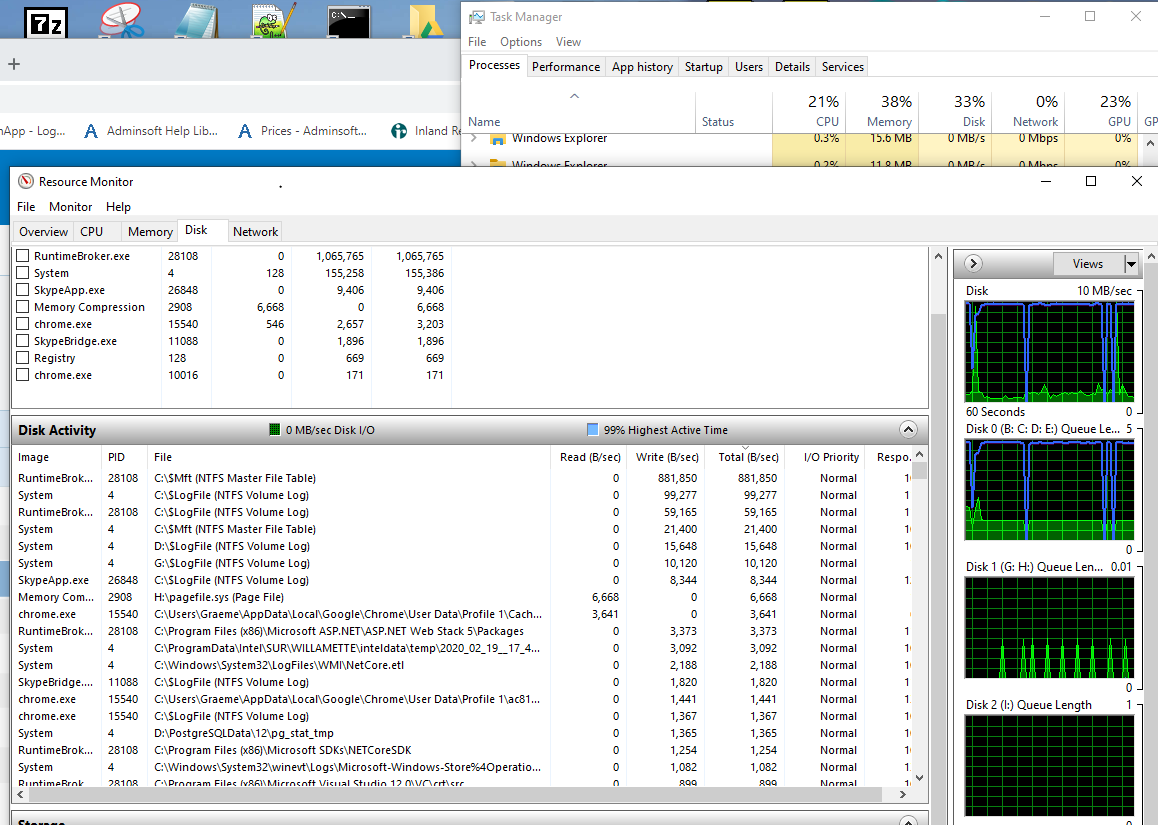Viewport: 1158px width, 825px height.
Task: Tick the chrome.exe PID 15540 checkbox
Action: 23,324
